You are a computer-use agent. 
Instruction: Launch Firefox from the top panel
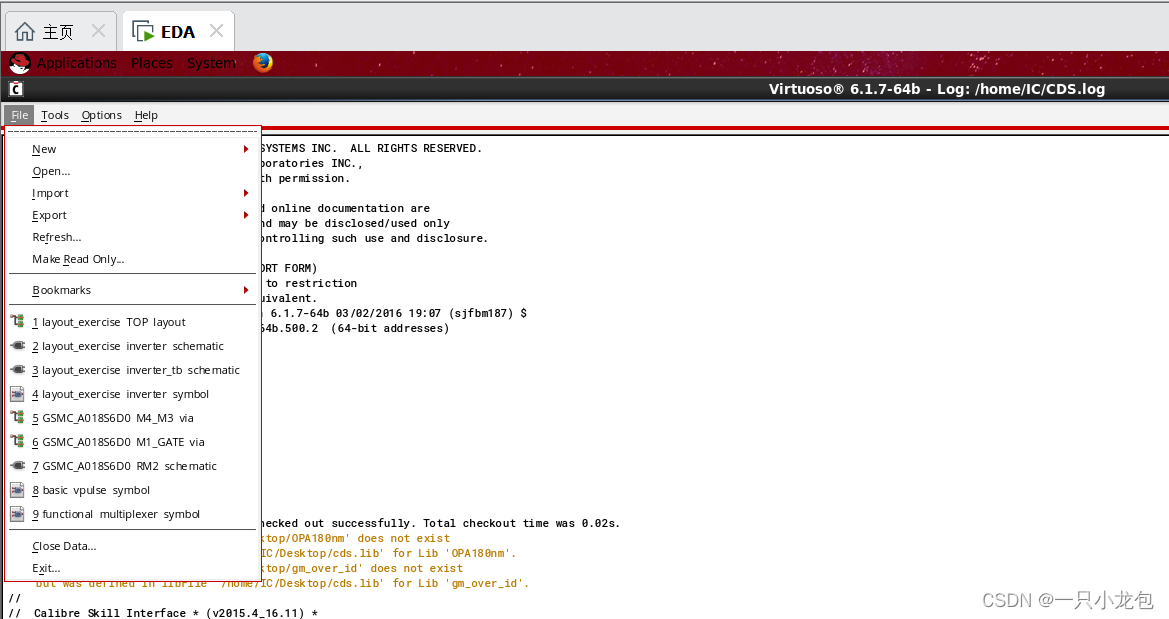coord(262,63)
